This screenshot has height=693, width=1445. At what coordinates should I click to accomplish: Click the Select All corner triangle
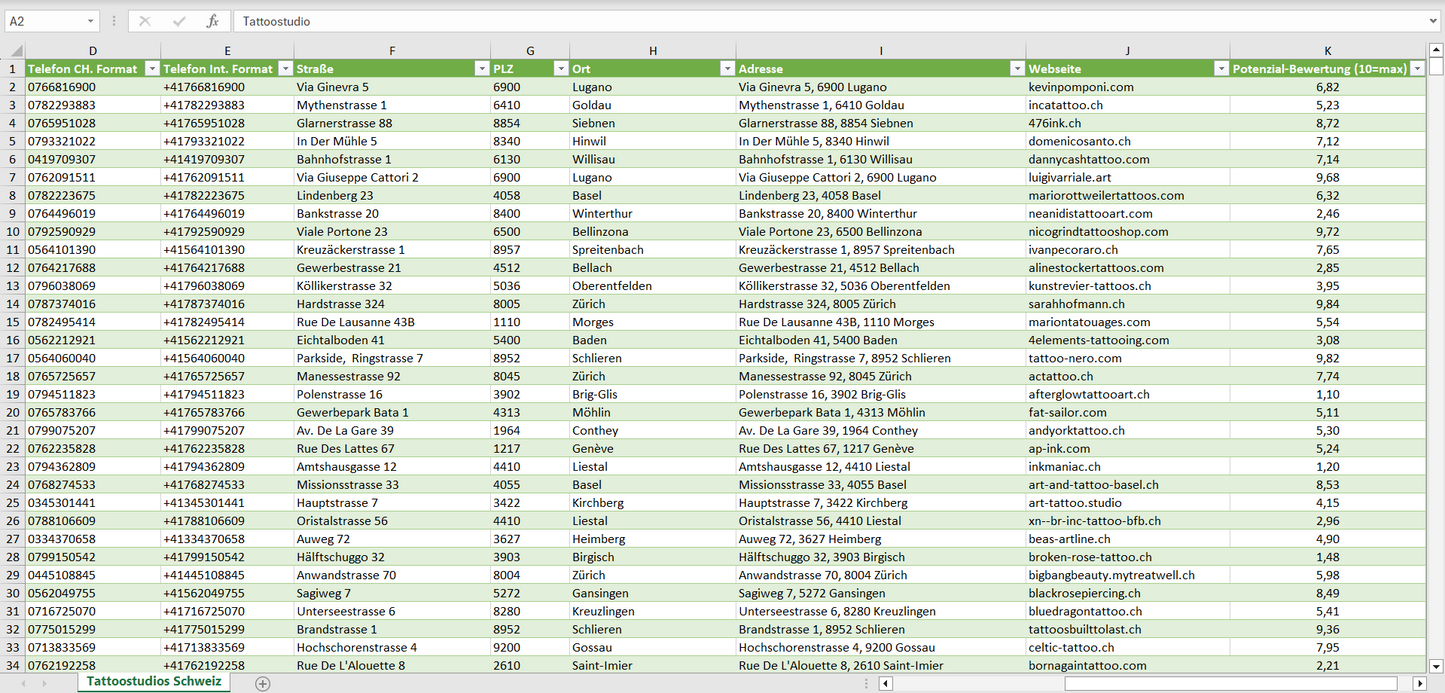tap(14, 51)
